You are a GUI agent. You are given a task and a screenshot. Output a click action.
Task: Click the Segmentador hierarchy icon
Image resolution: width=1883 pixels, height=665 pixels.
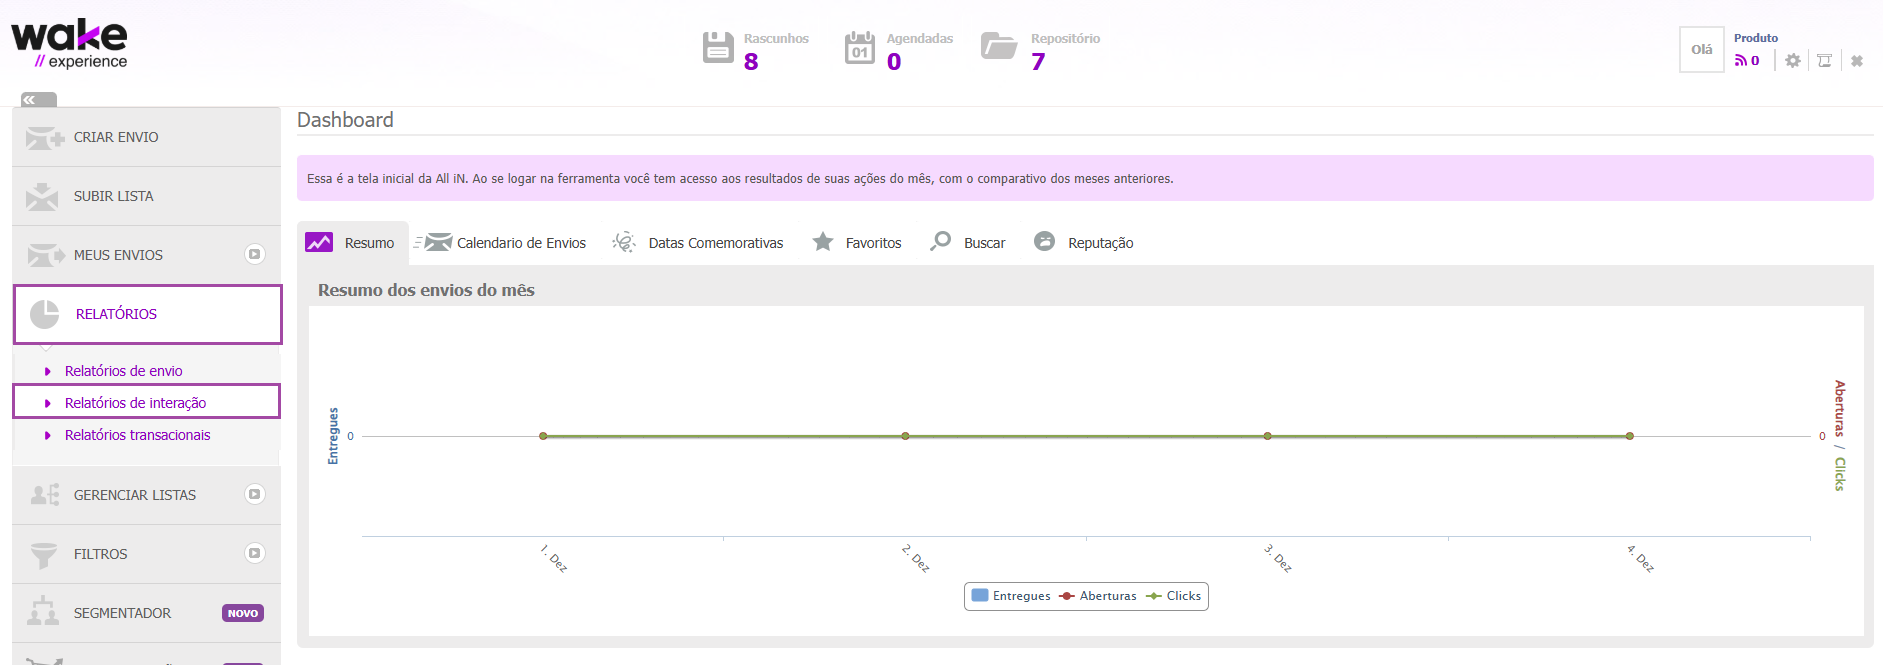click(43, 611)
